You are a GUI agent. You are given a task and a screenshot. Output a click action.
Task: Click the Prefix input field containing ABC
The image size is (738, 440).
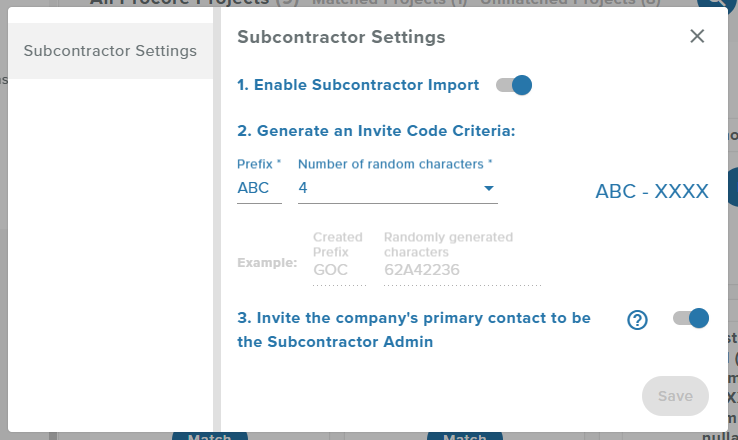(x=259, y=188)
